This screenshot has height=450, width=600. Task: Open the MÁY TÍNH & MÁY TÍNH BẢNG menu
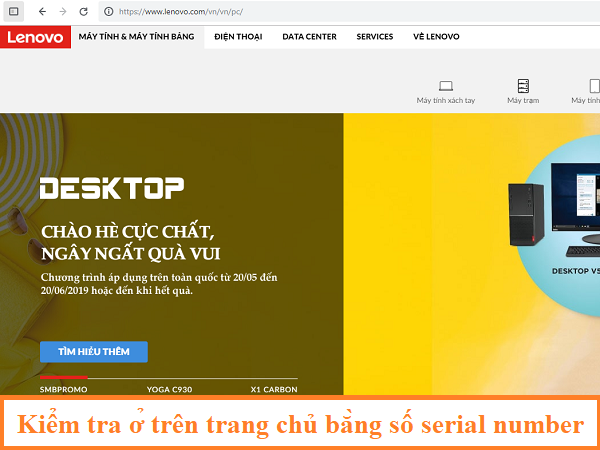click(137, 37)
